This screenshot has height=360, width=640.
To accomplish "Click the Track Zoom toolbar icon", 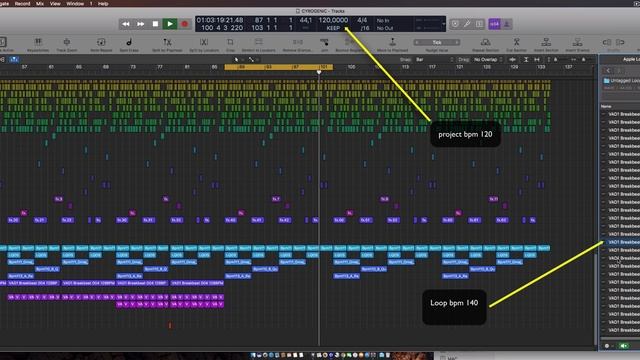I will [x=67, y=42].
